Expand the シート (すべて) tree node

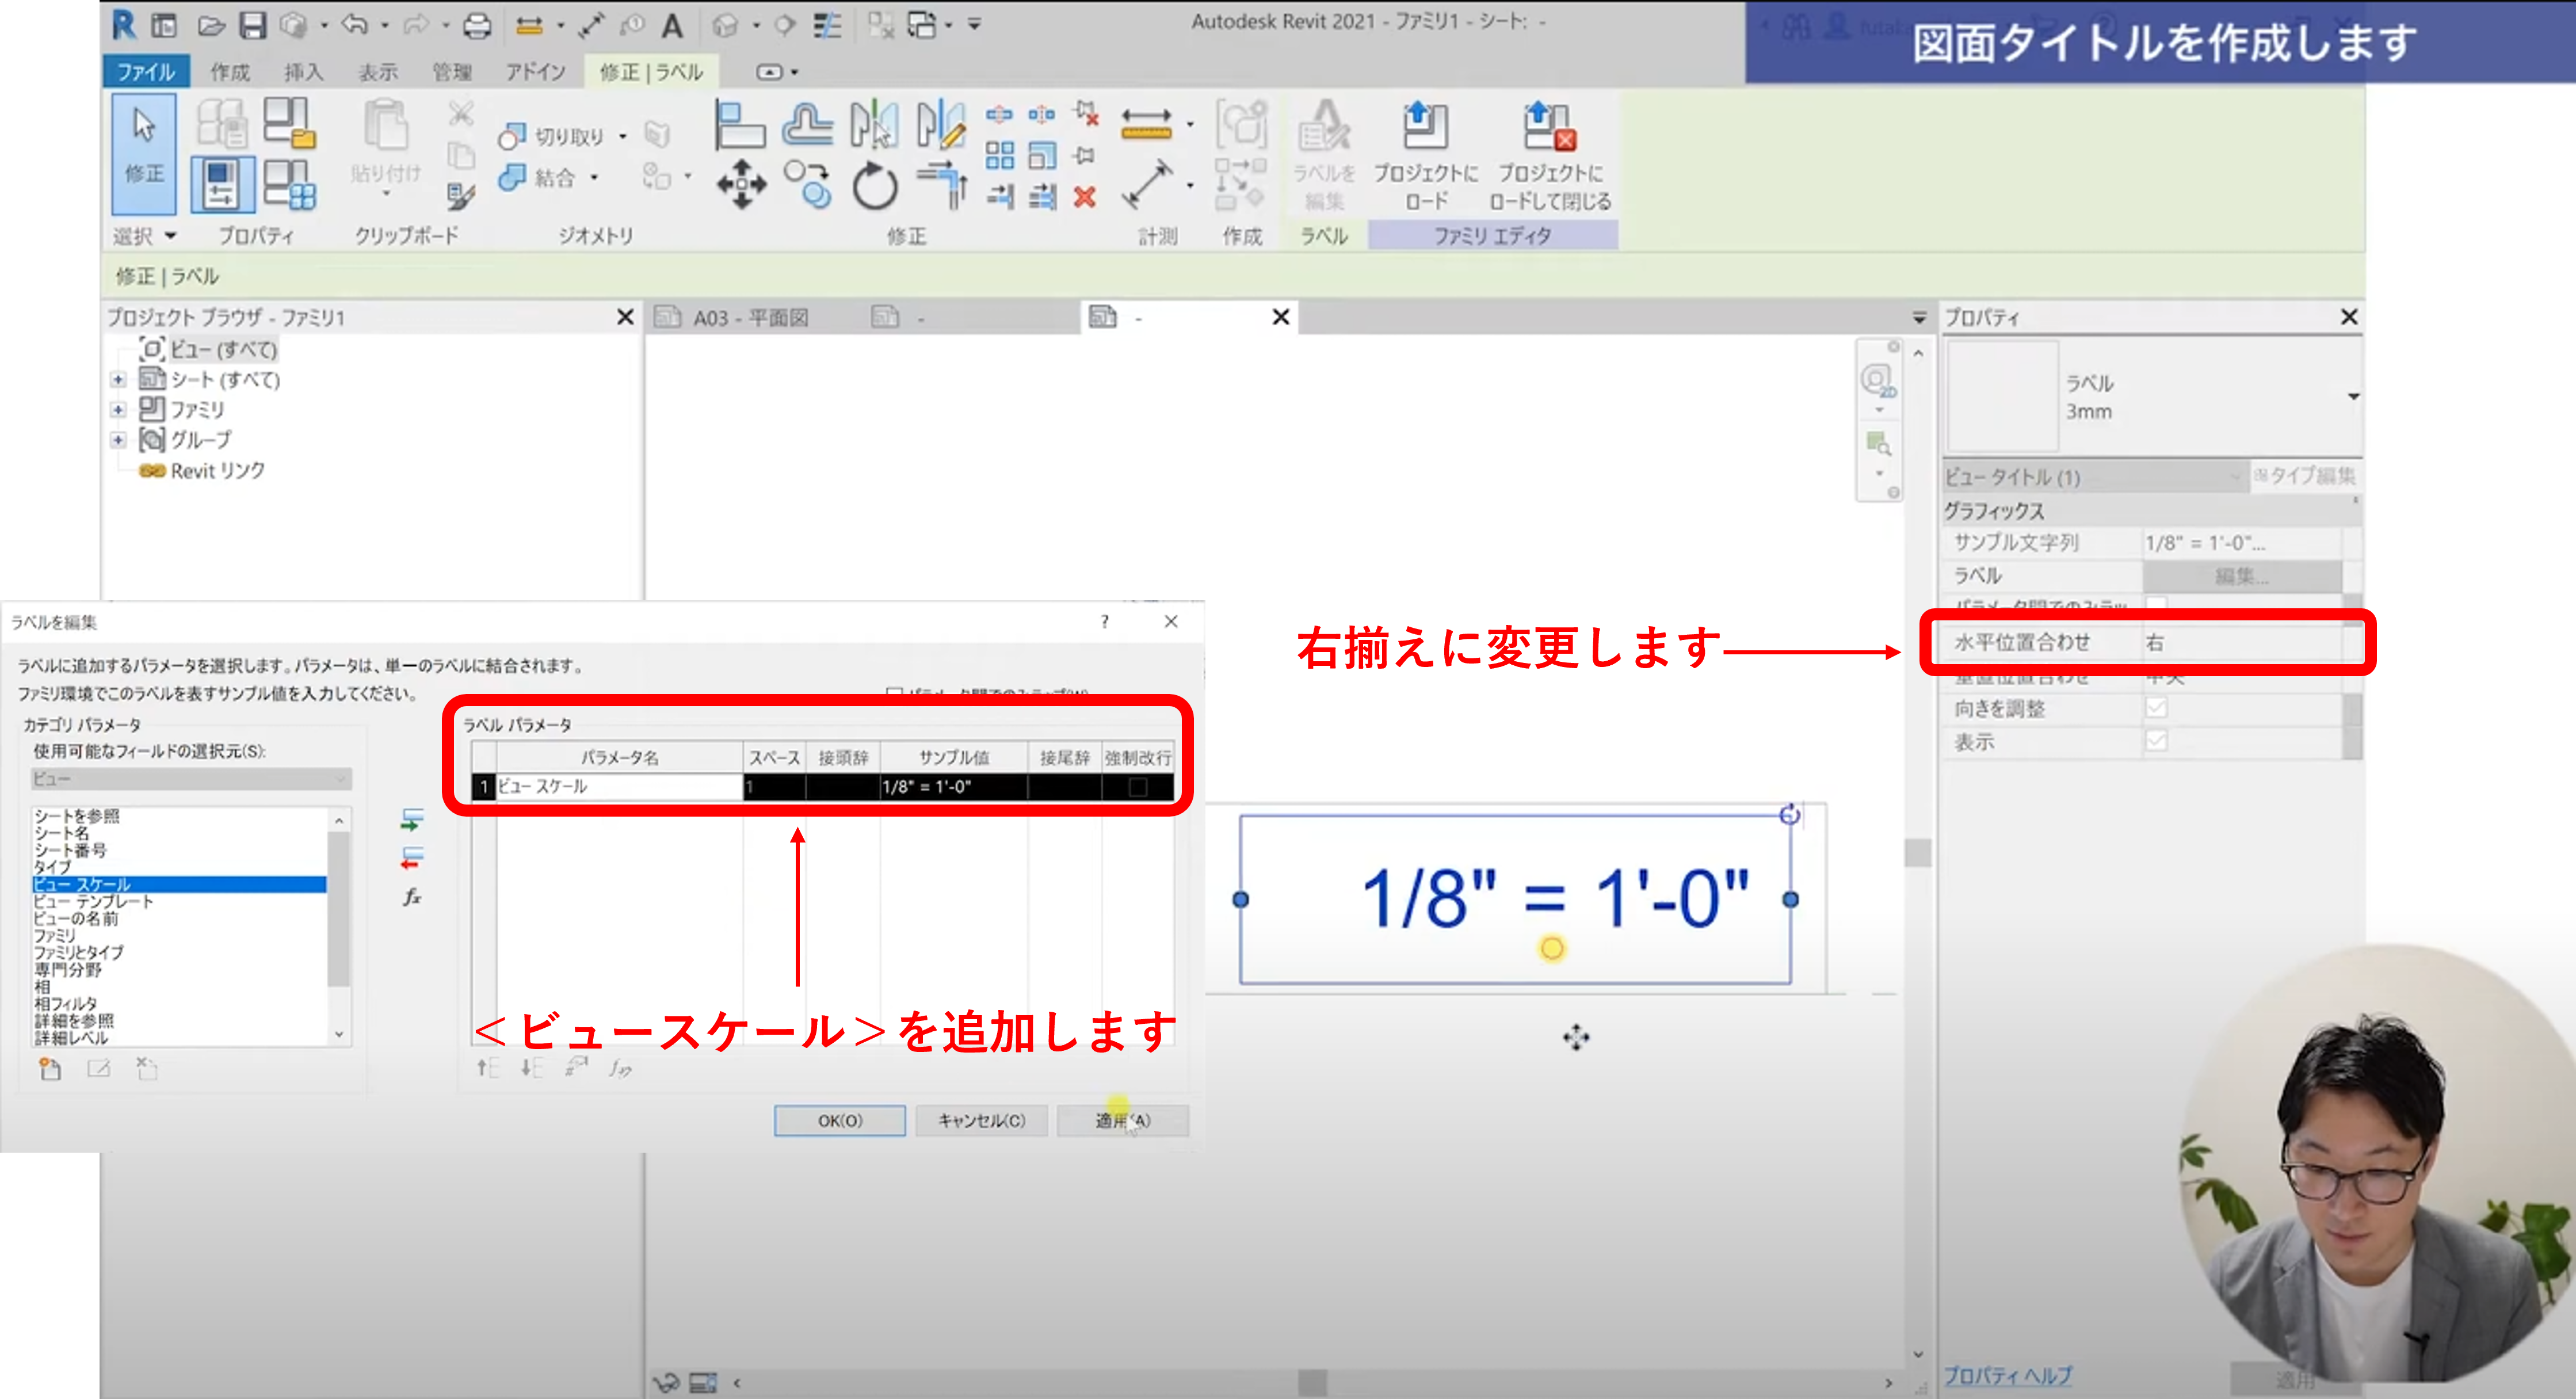[118, 380]
